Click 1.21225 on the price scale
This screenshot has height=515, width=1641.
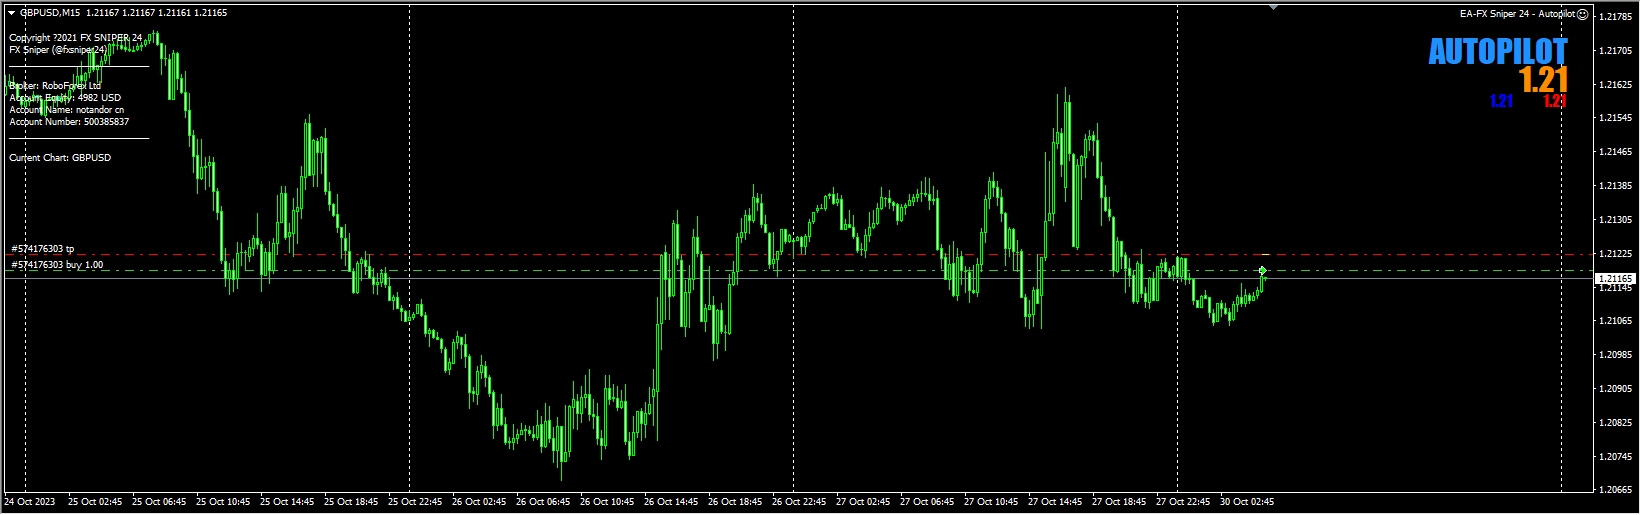[x=1616, y=254]
